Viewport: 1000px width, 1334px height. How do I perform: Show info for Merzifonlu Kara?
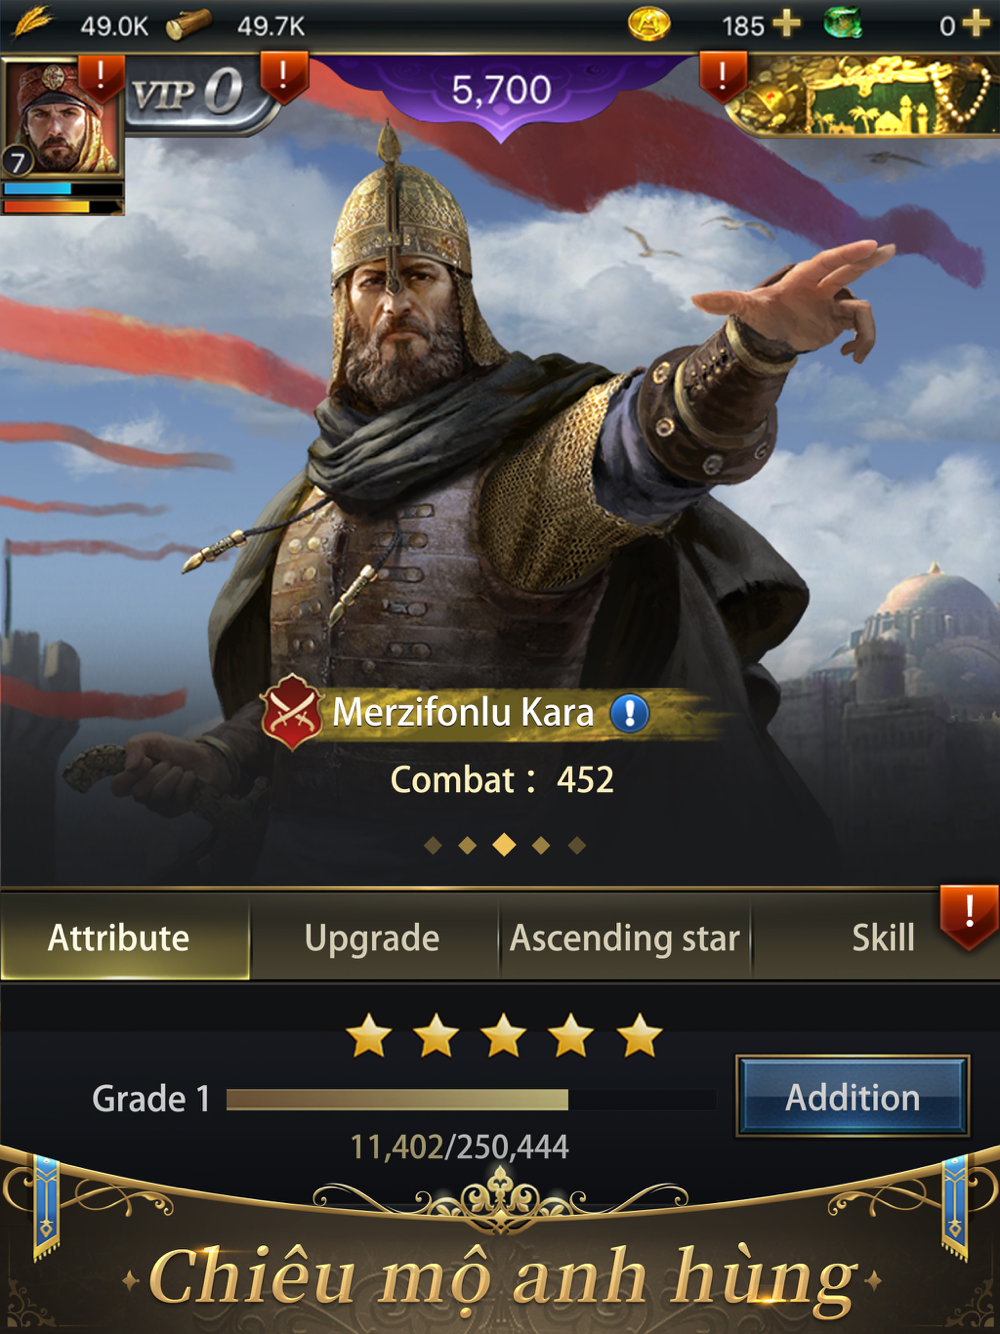tap(629, 713)
